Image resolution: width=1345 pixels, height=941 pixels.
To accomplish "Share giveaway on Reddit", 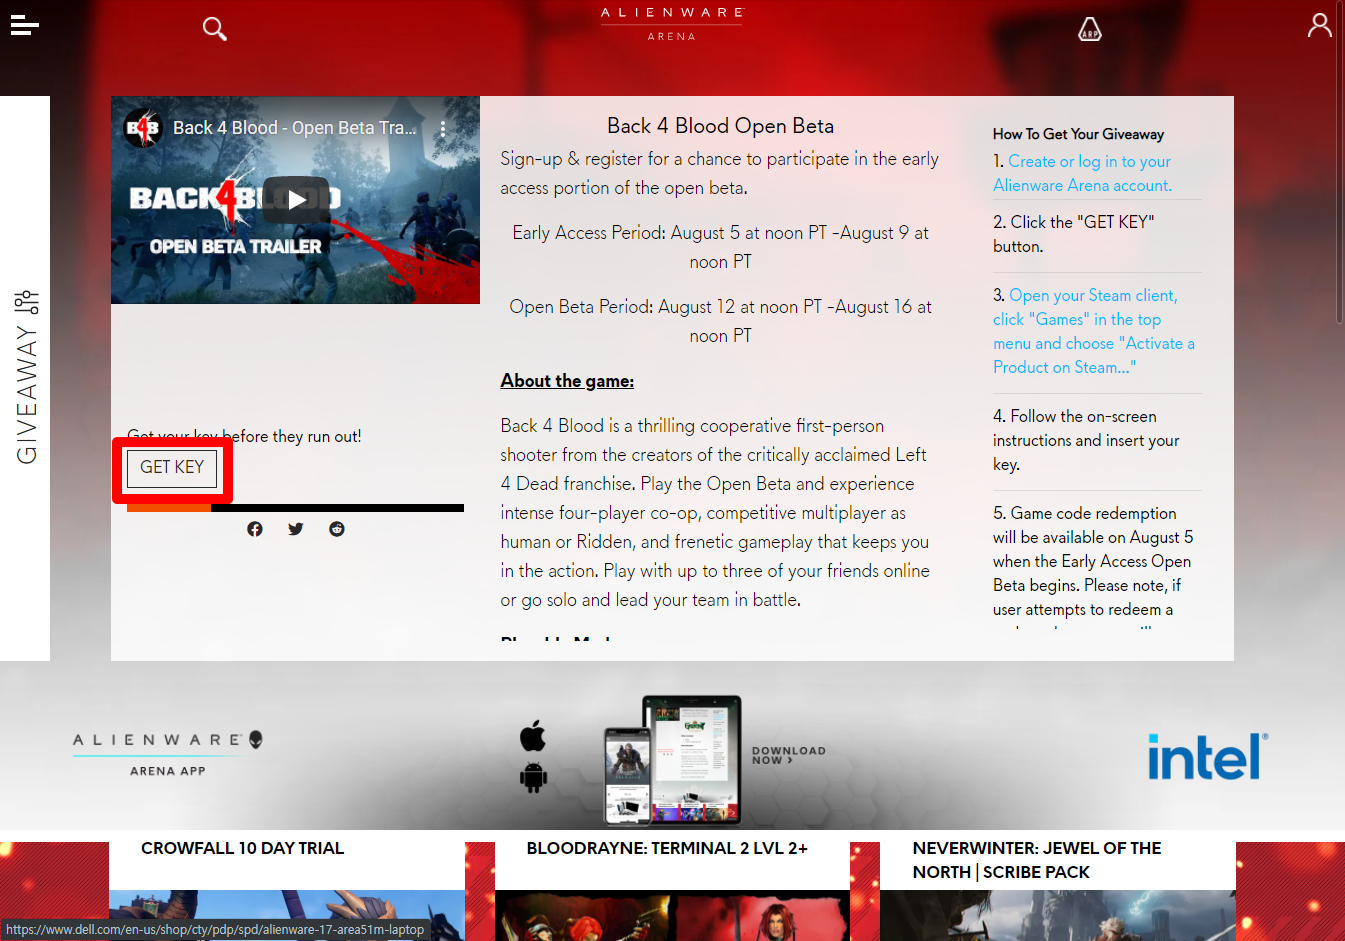I will (x=337, y=529).
